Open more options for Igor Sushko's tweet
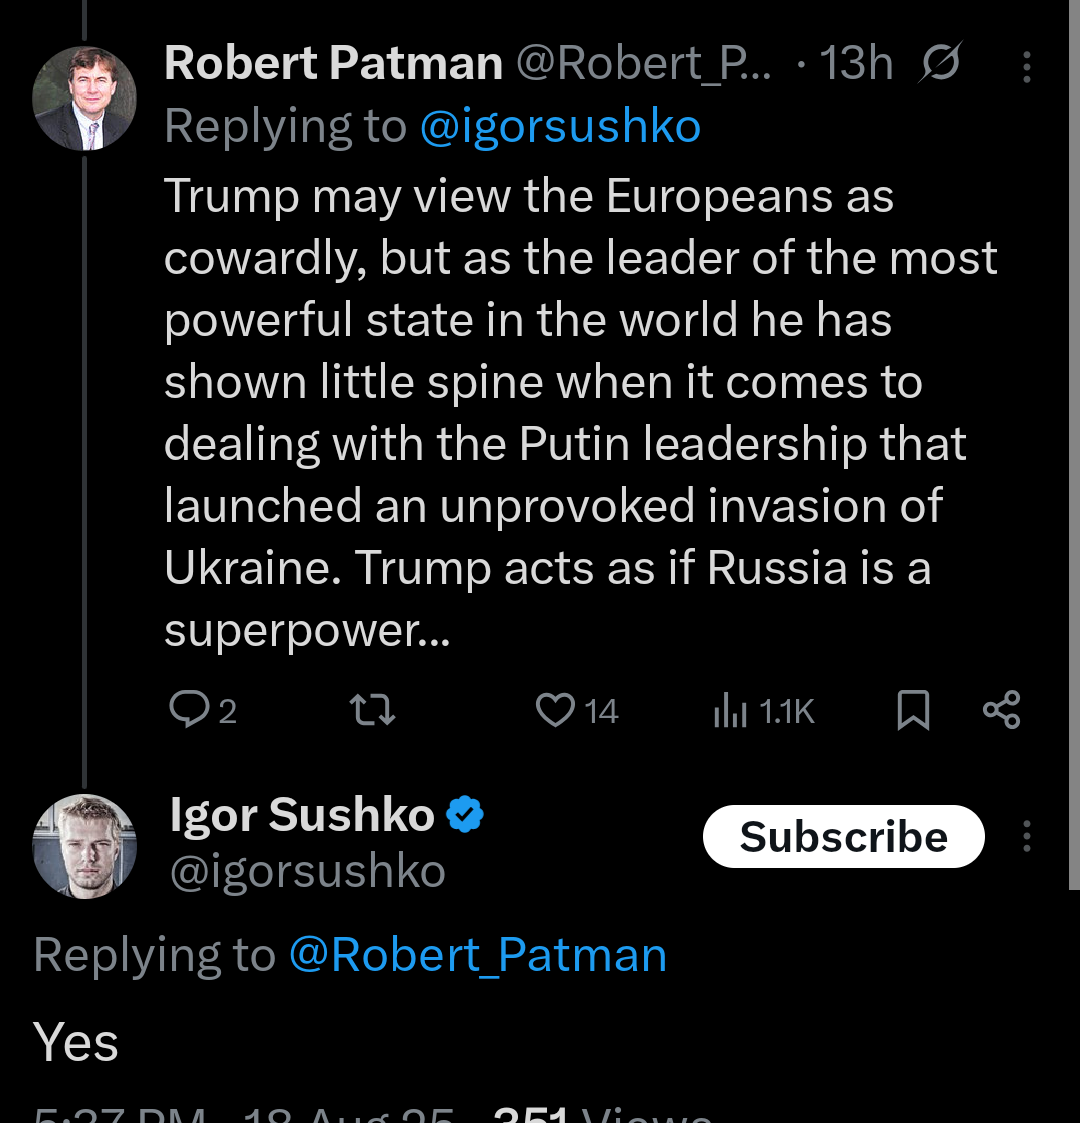Screen dimensions: 1080x1123 click(x=1027, y=836)
